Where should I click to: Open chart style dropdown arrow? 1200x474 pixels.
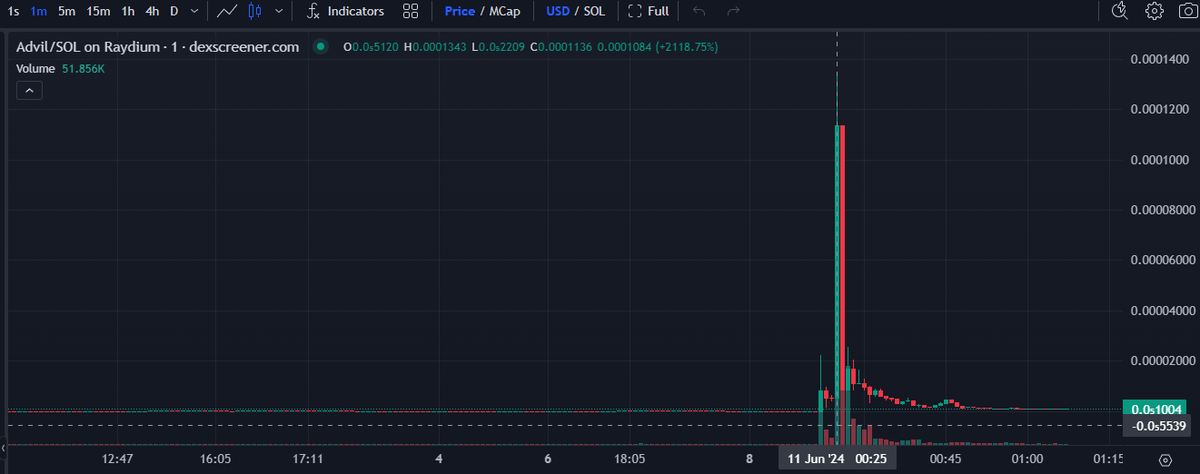[x=278, y=12]
